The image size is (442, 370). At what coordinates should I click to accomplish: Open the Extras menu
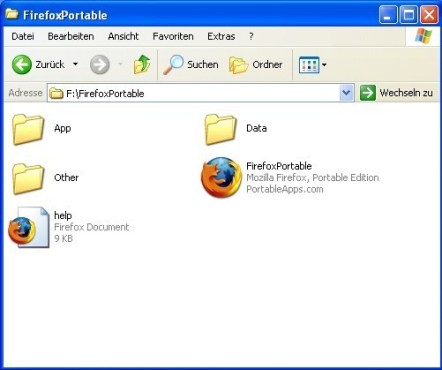pyautogui.click(x=221, y=36)
